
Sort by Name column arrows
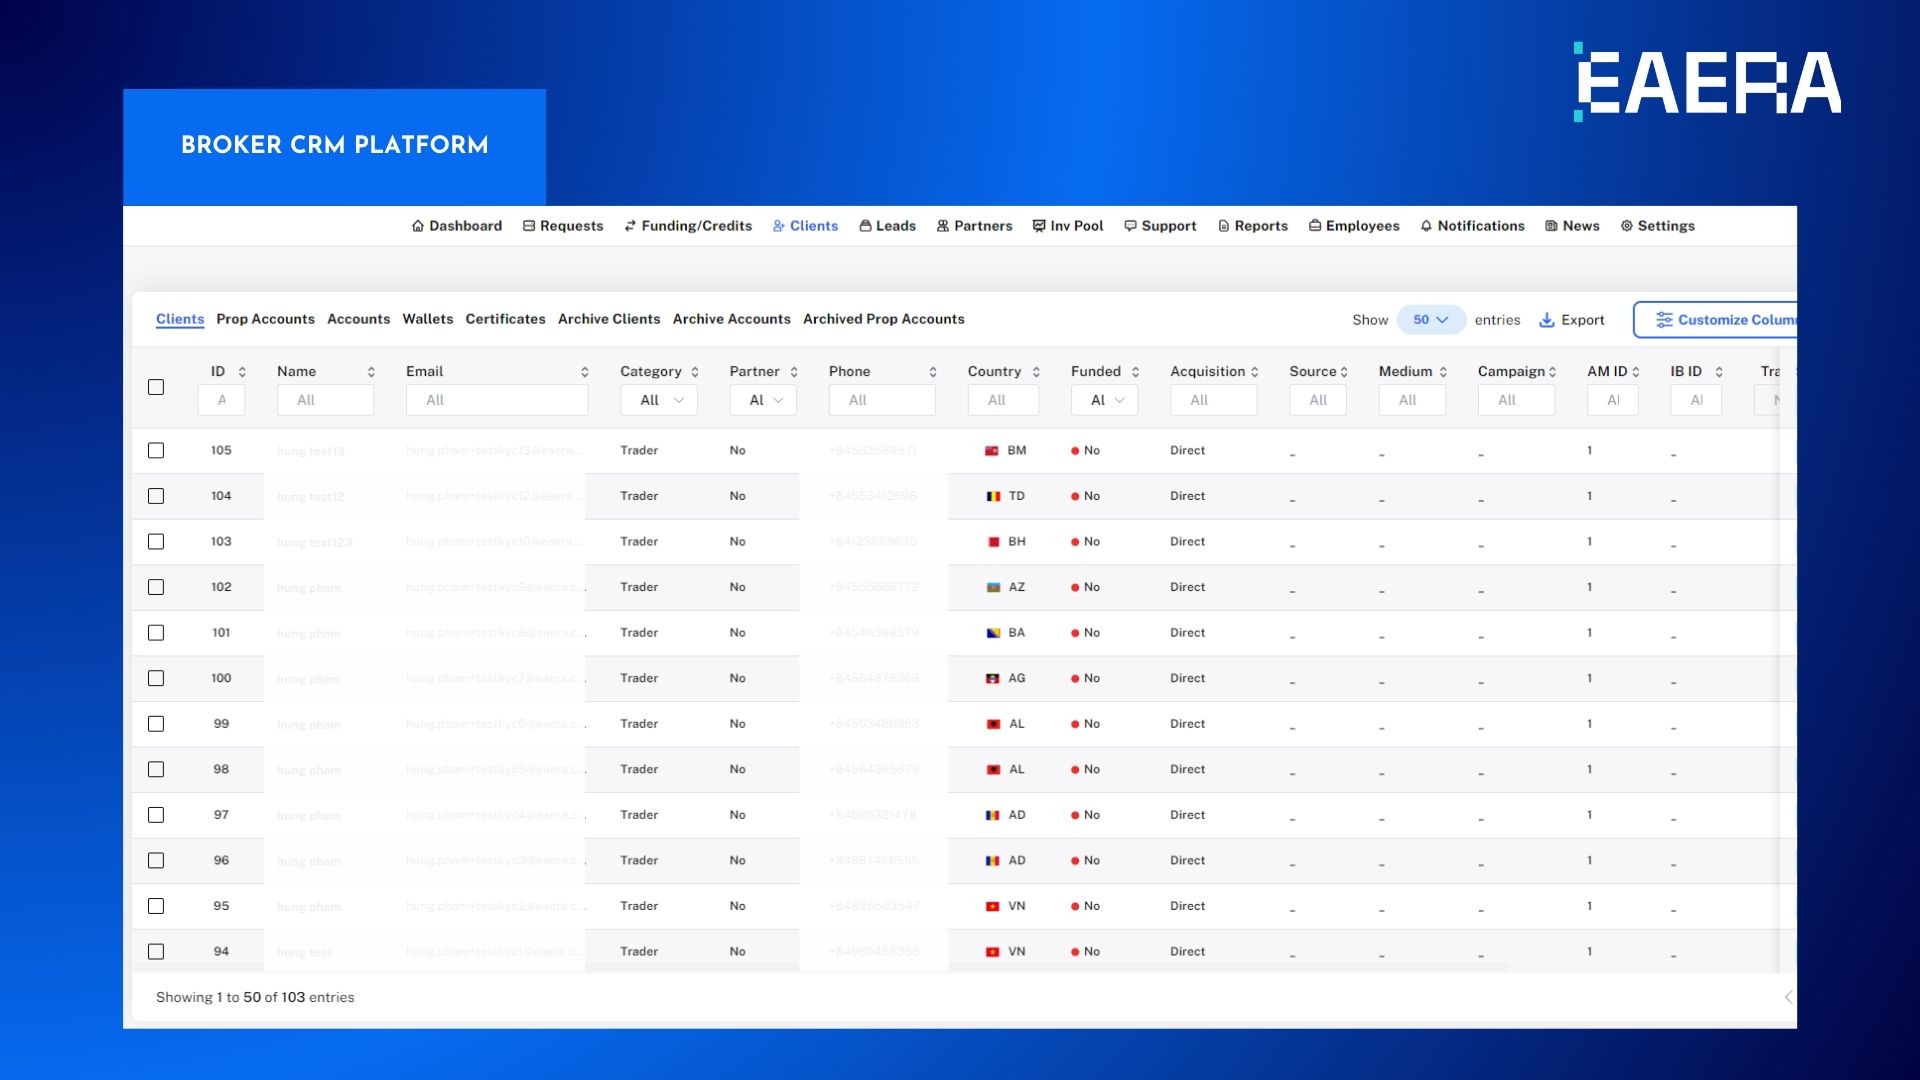coord(371,372)
